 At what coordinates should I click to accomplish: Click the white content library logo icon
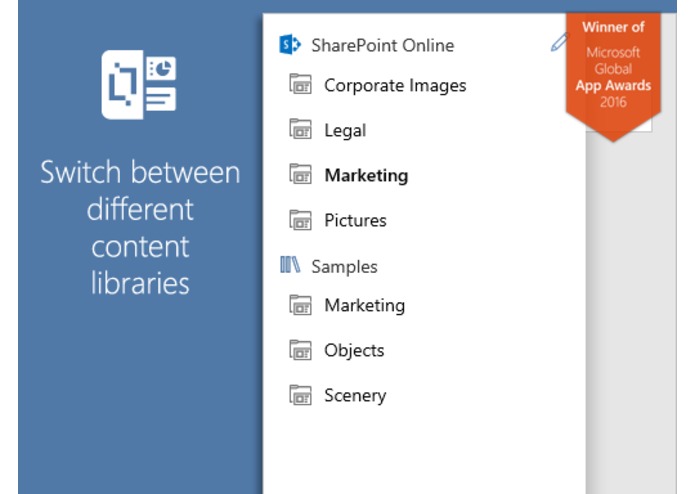(139, 85)
